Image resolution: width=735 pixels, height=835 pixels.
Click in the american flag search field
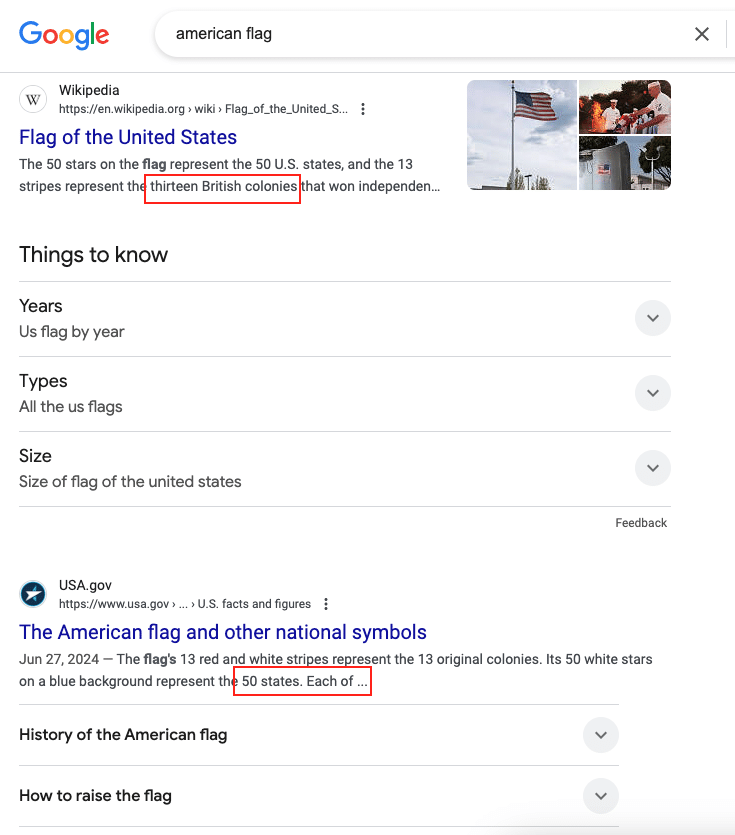(420, 34)
